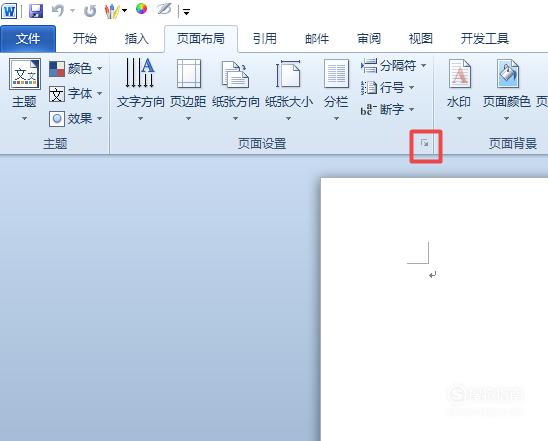Click the 水印 Watermark icon
The height and width of the screenshot is (441, 548).
460,73
